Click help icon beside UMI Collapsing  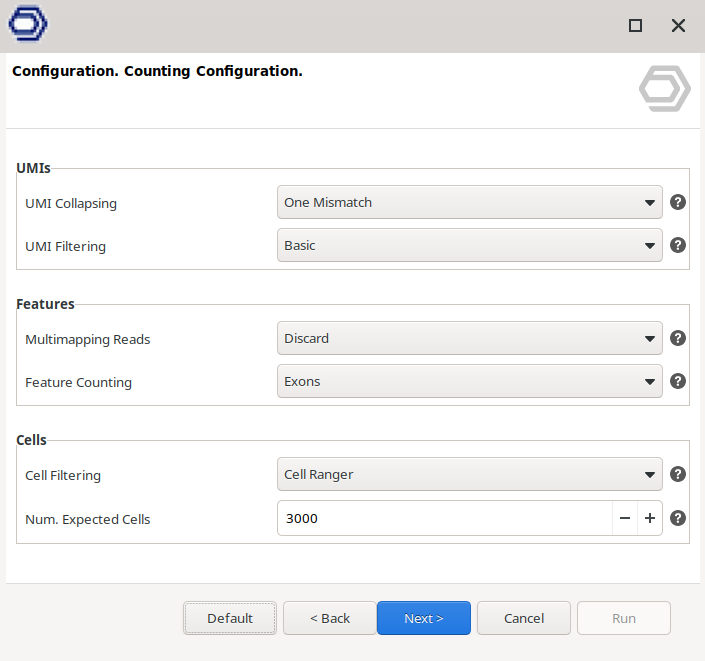point(677,202)
